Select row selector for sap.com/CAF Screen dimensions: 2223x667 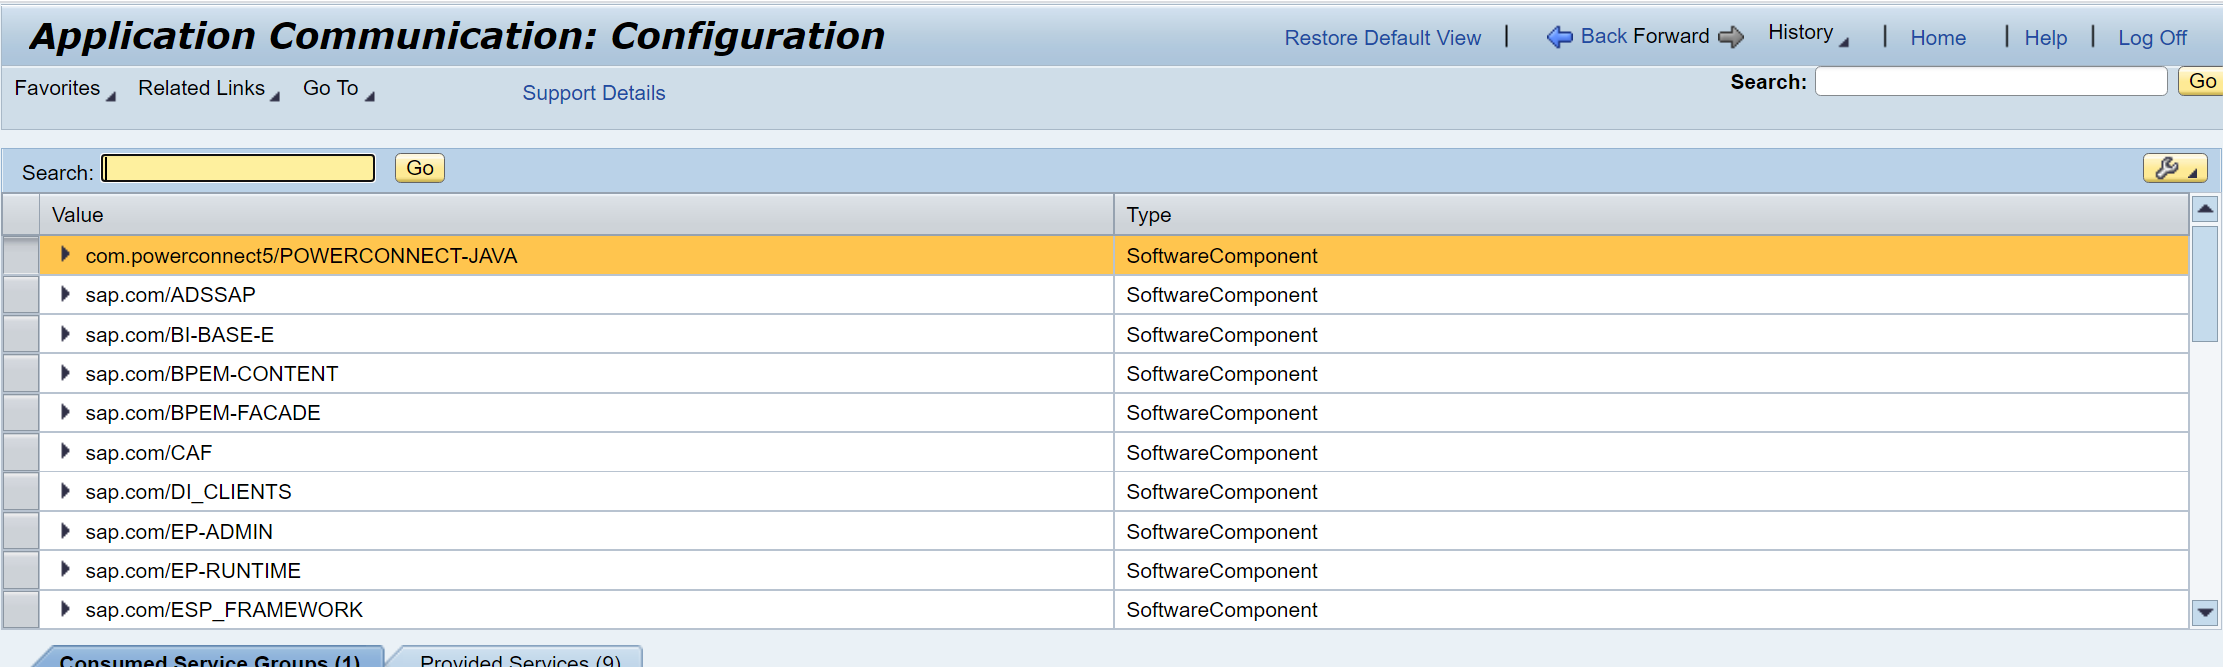coord(21,453)
